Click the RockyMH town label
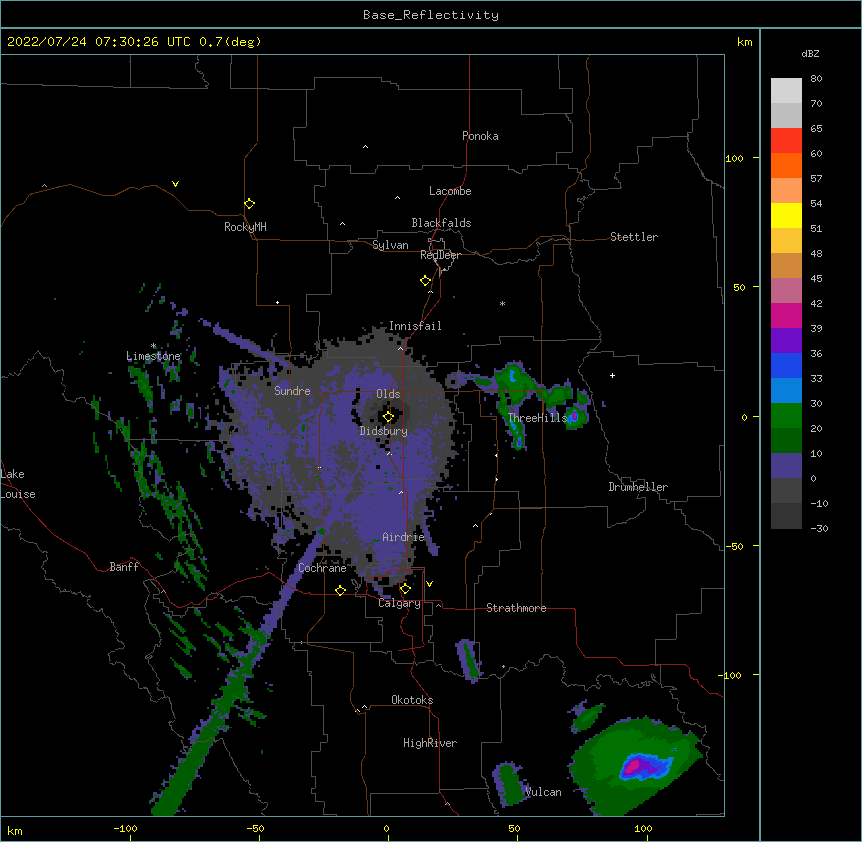Screen dimensions: 862x842 (x=245, y=227)
